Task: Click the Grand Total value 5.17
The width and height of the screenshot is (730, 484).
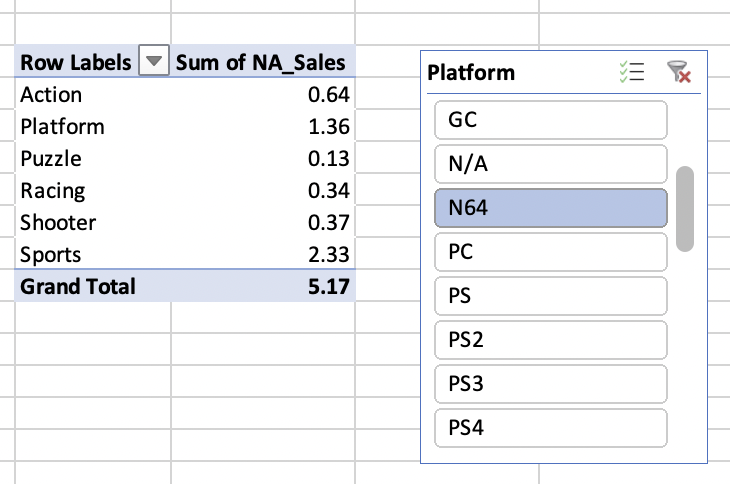Action: pyautogui.click(x=328, y=286)
